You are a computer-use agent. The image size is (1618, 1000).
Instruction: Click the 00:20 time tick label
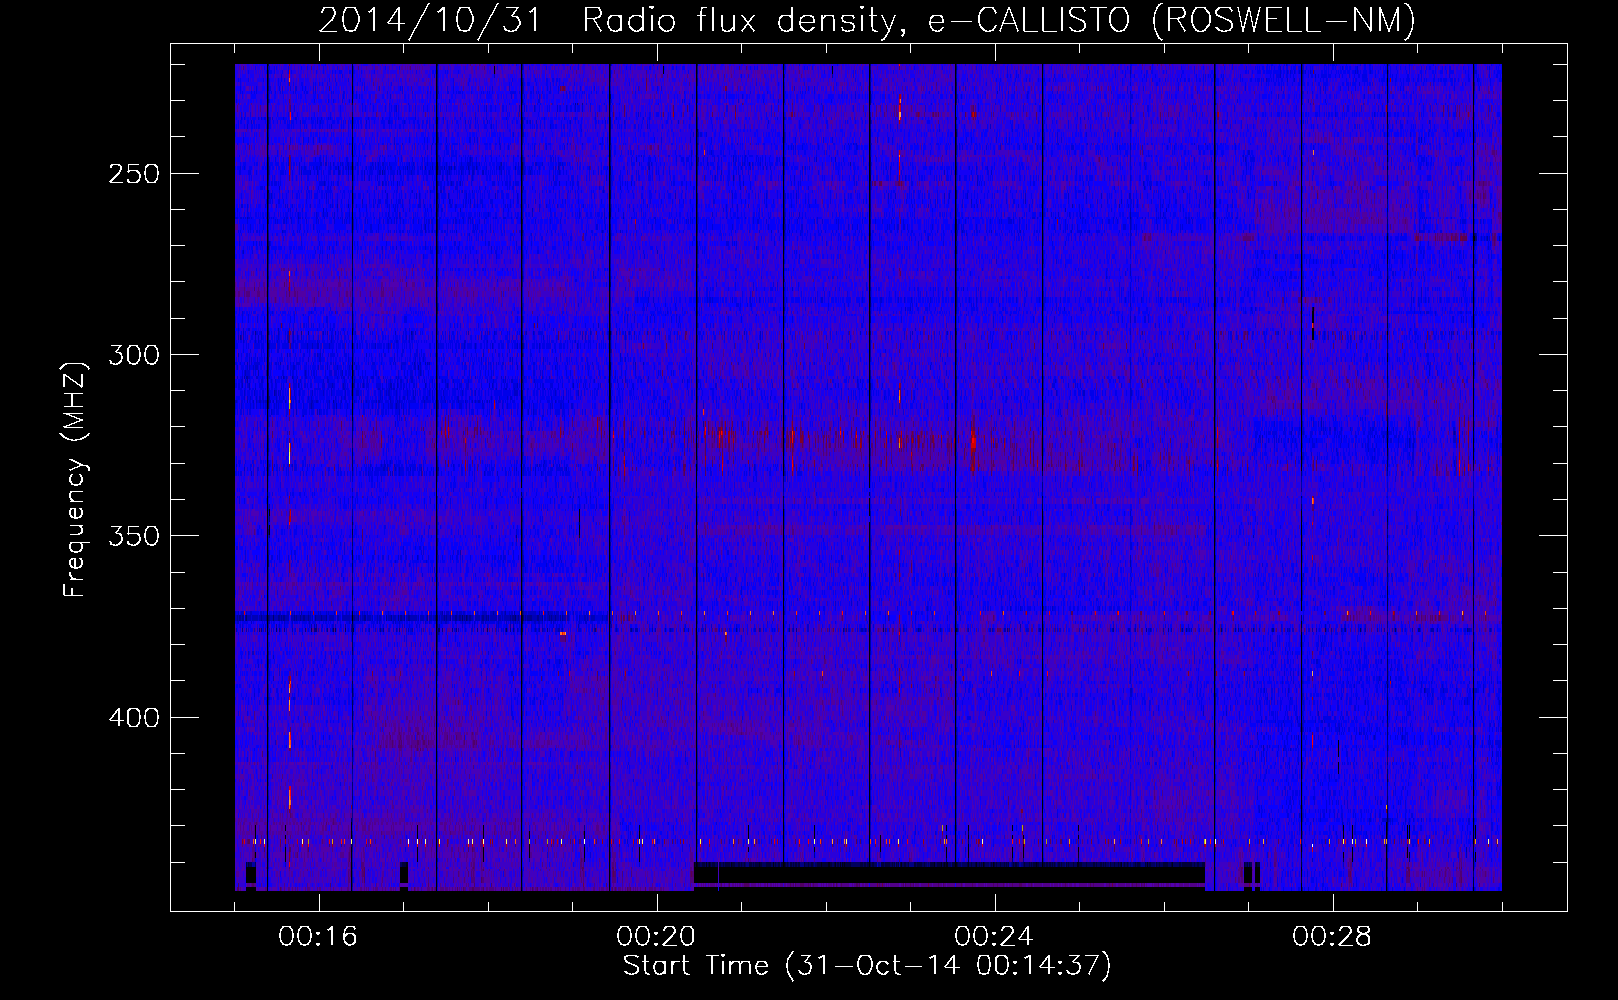pyautogui.click(x=656, y=937)
